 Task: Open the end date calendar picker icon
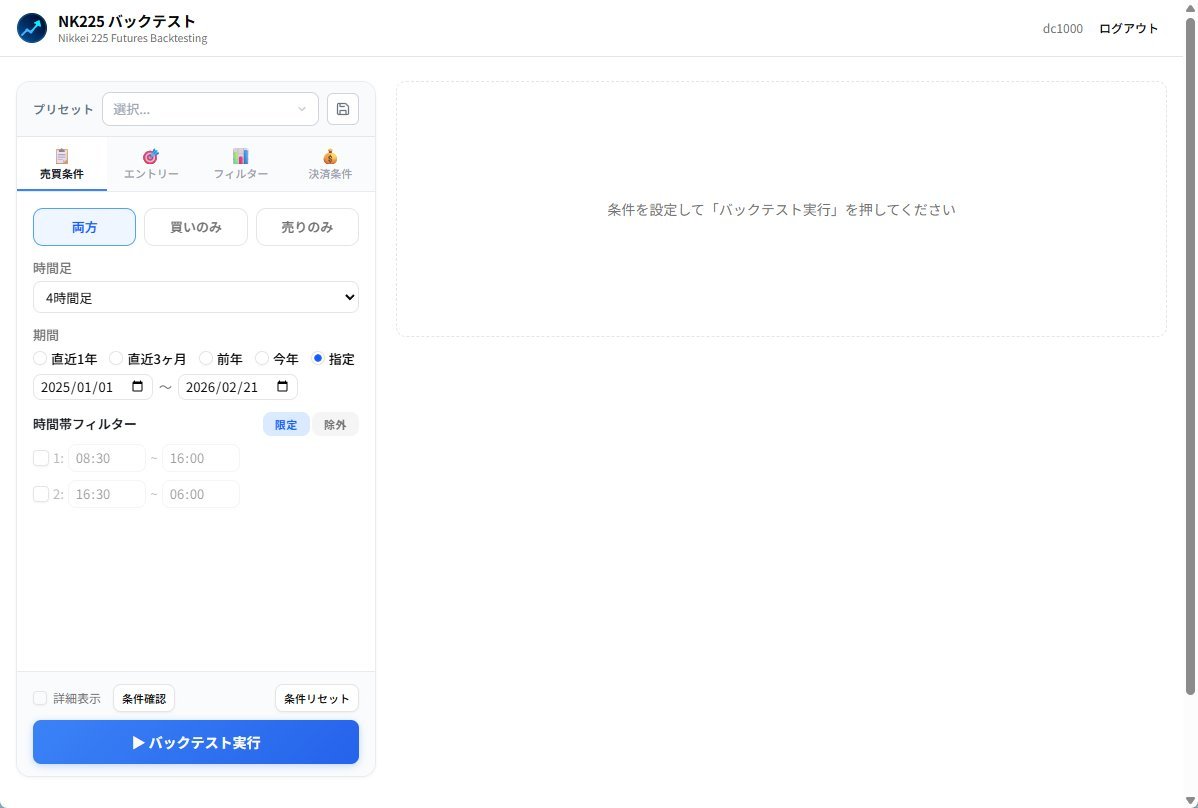pyautogui.click(x=284, y=386)
